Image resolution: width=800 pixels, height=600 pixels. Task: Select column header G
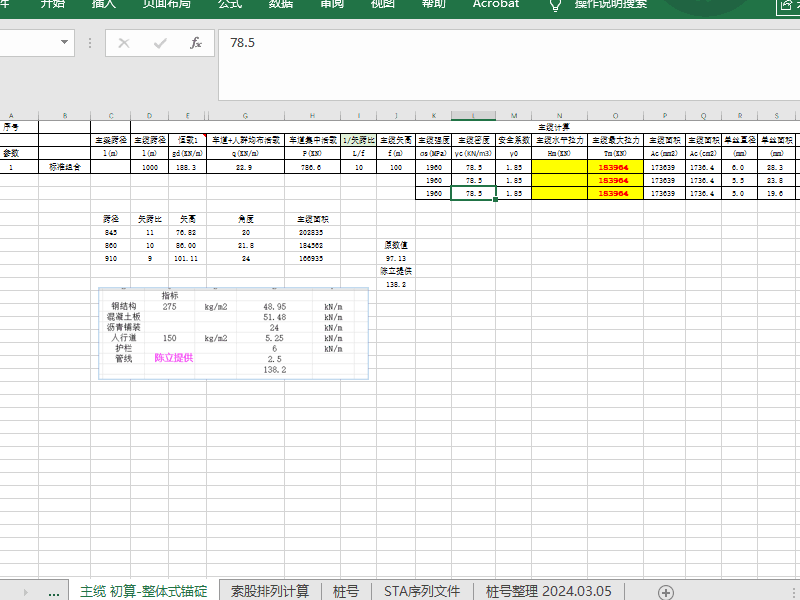pos(245,116)
